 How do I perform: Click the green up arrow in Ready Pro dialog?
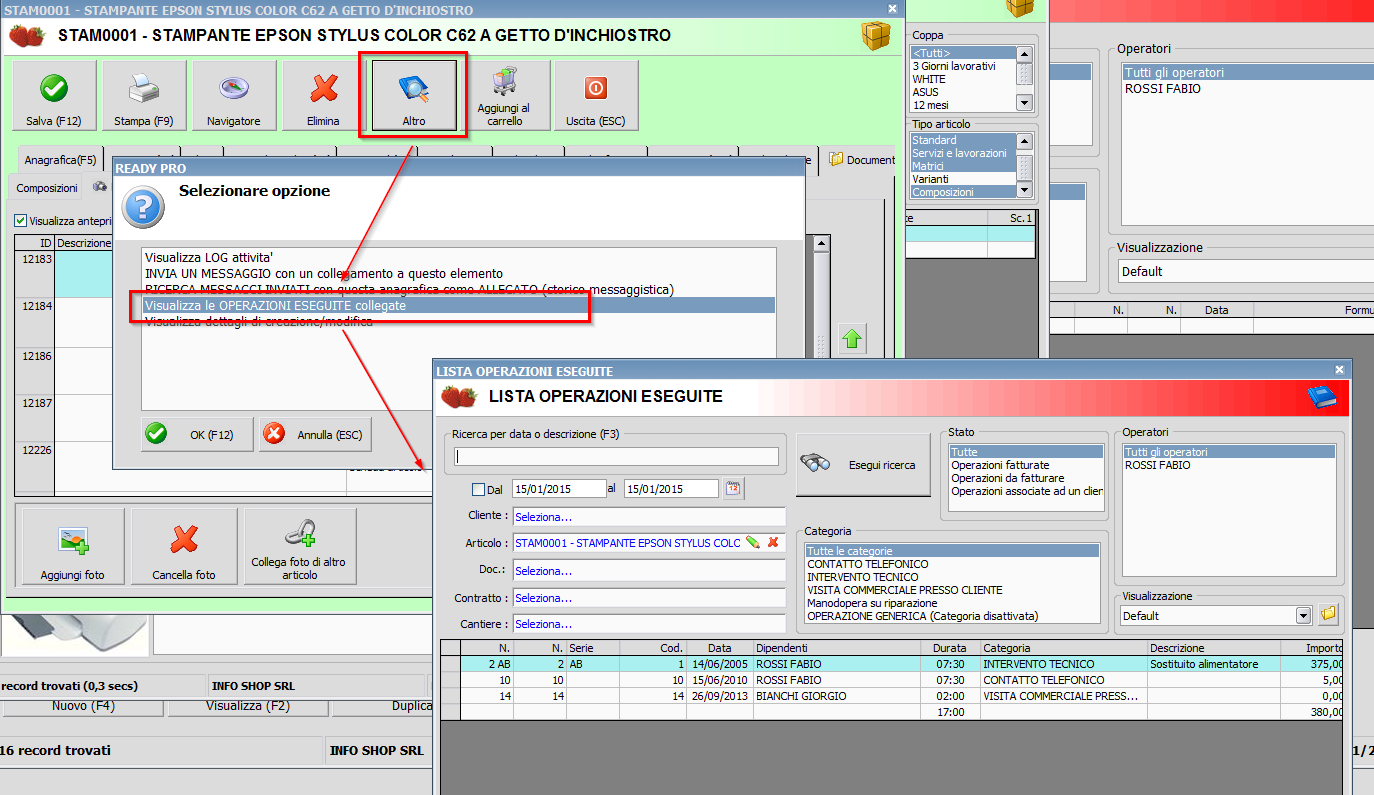click(852, 339)
